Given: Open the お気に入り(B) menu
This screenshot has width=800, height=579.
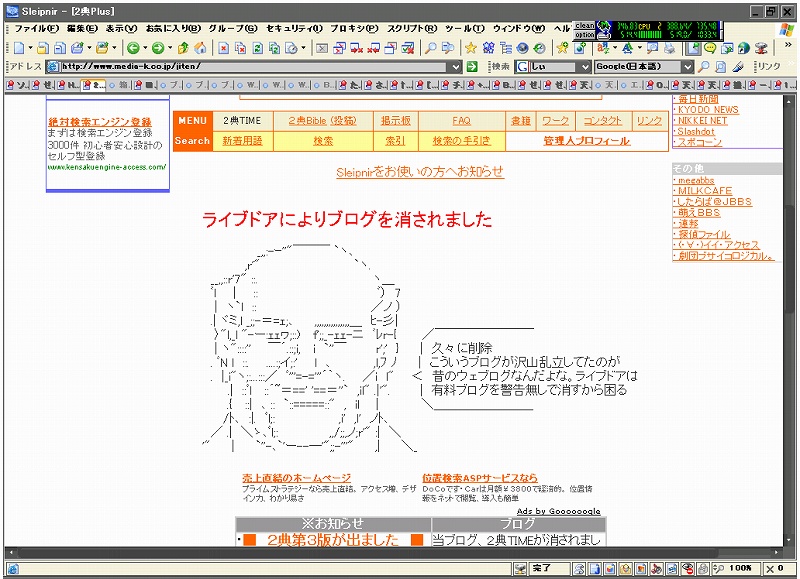Looking at the screenshot, I should coord(173,29).
